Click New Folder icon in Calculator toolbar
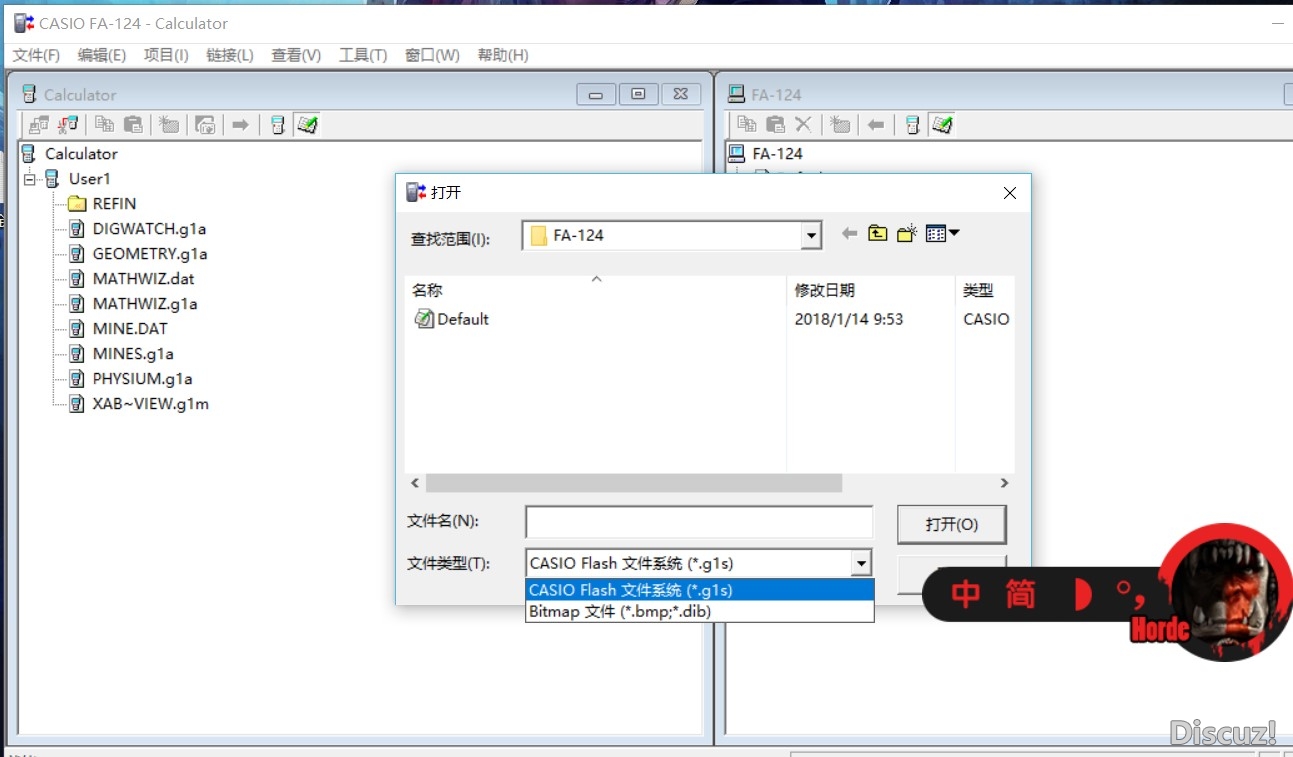1293x757 pixels. click(170, 125)
